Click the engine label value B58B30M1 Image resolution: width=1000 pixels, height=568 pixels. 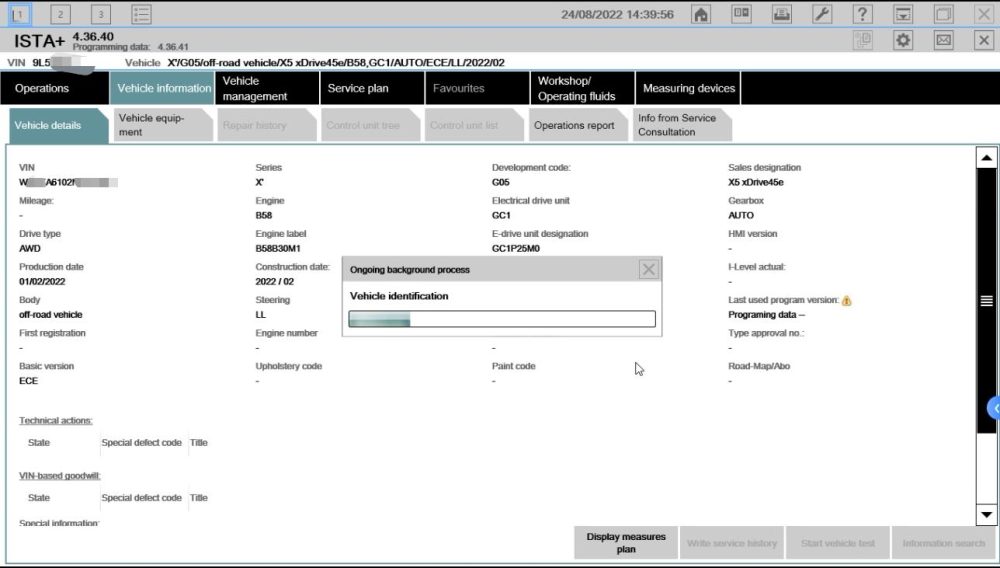point(278,249)
